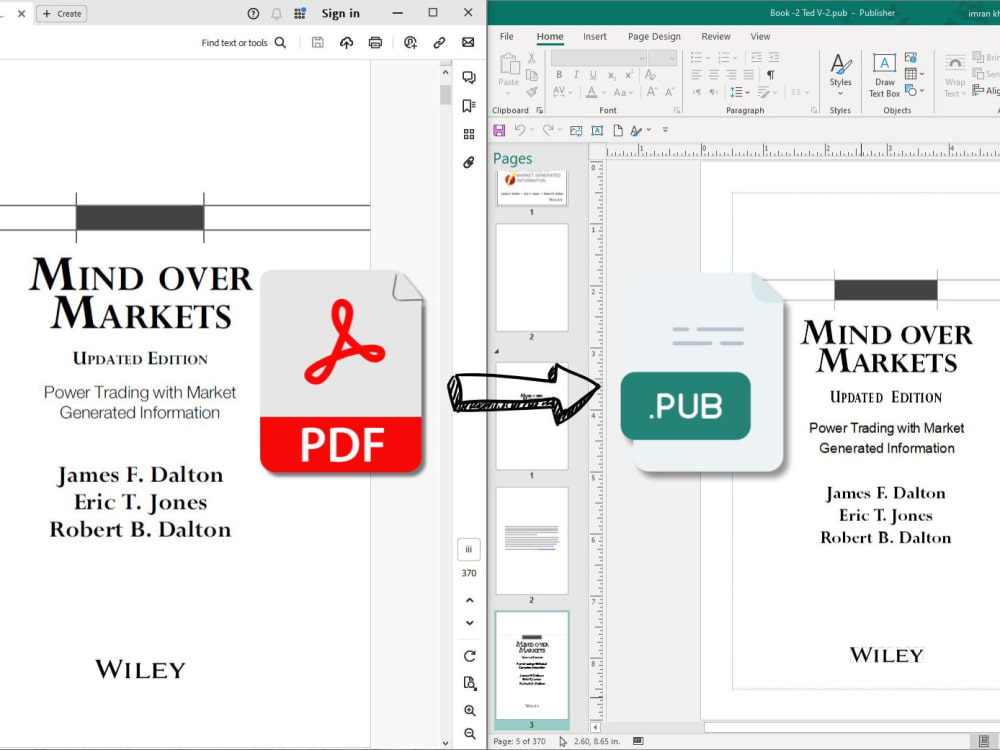Open Acrobat comments panel
This screenshot has width=1000, height=750.
click(x=469, y=78)
